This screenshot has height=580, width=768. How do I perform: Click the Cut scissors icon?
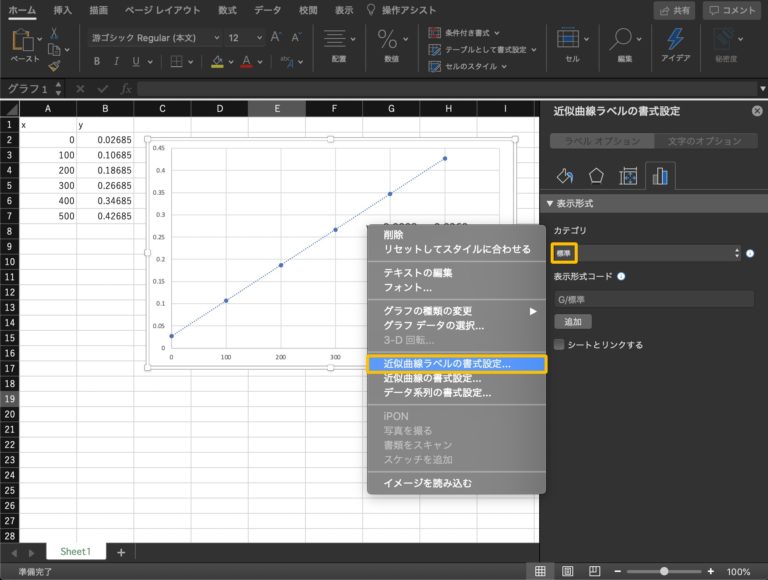click(54, 34)
